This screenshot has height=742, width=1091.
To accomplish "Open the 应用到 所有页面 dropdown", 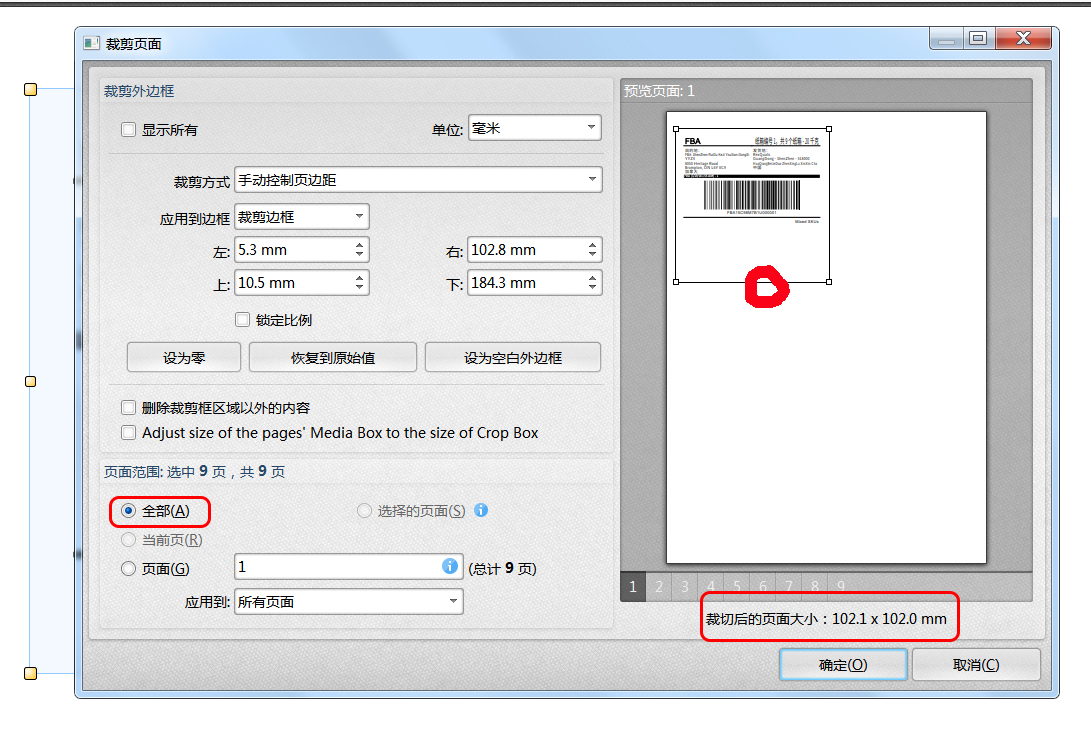I will (x=349, y=601).
